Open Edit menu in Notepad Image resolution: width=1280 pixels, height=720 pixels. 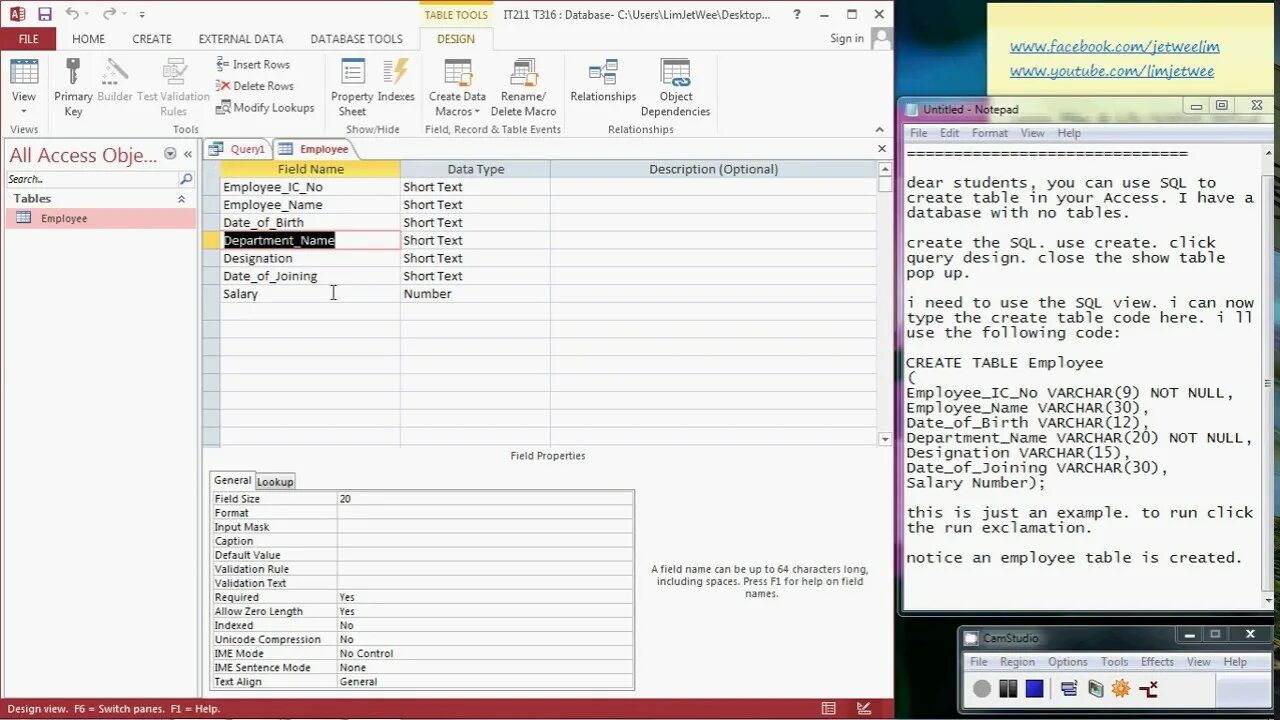point(949,133)
